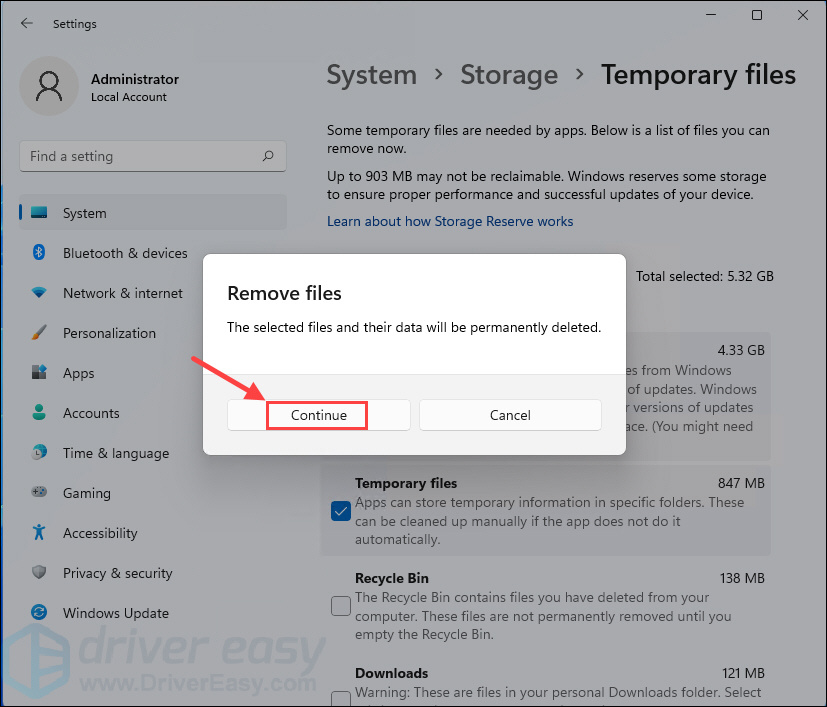Click the Gaming controller icon
The height and width of the screenshot is (707, 827).
39,492
